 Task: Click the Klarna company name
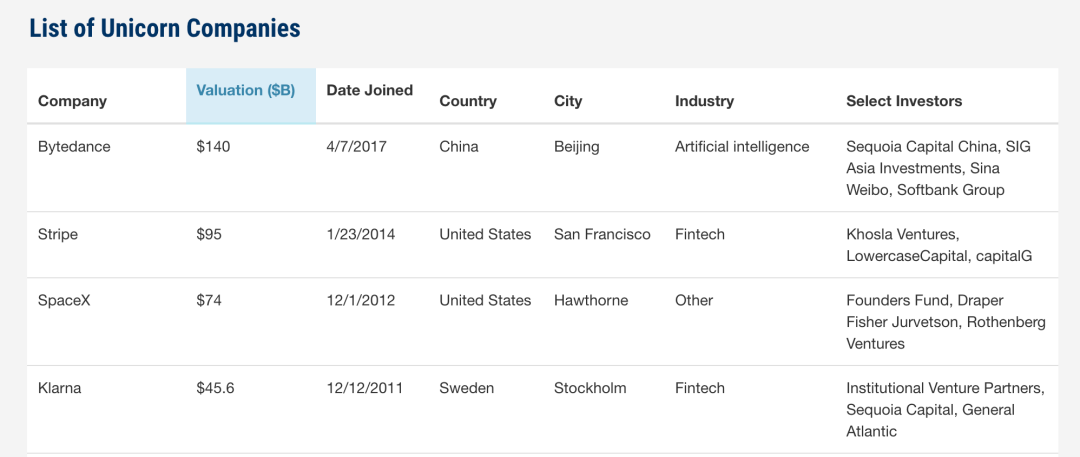pyautogui.click(x=59, y=389)
